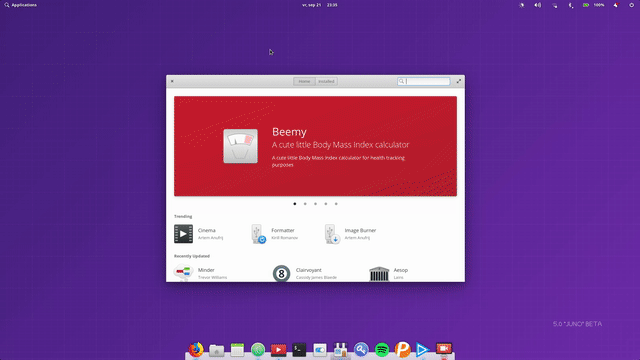Open the Beemy featured banner
Viewport: 640px width, 360px height.
click(x=315, y=146)
